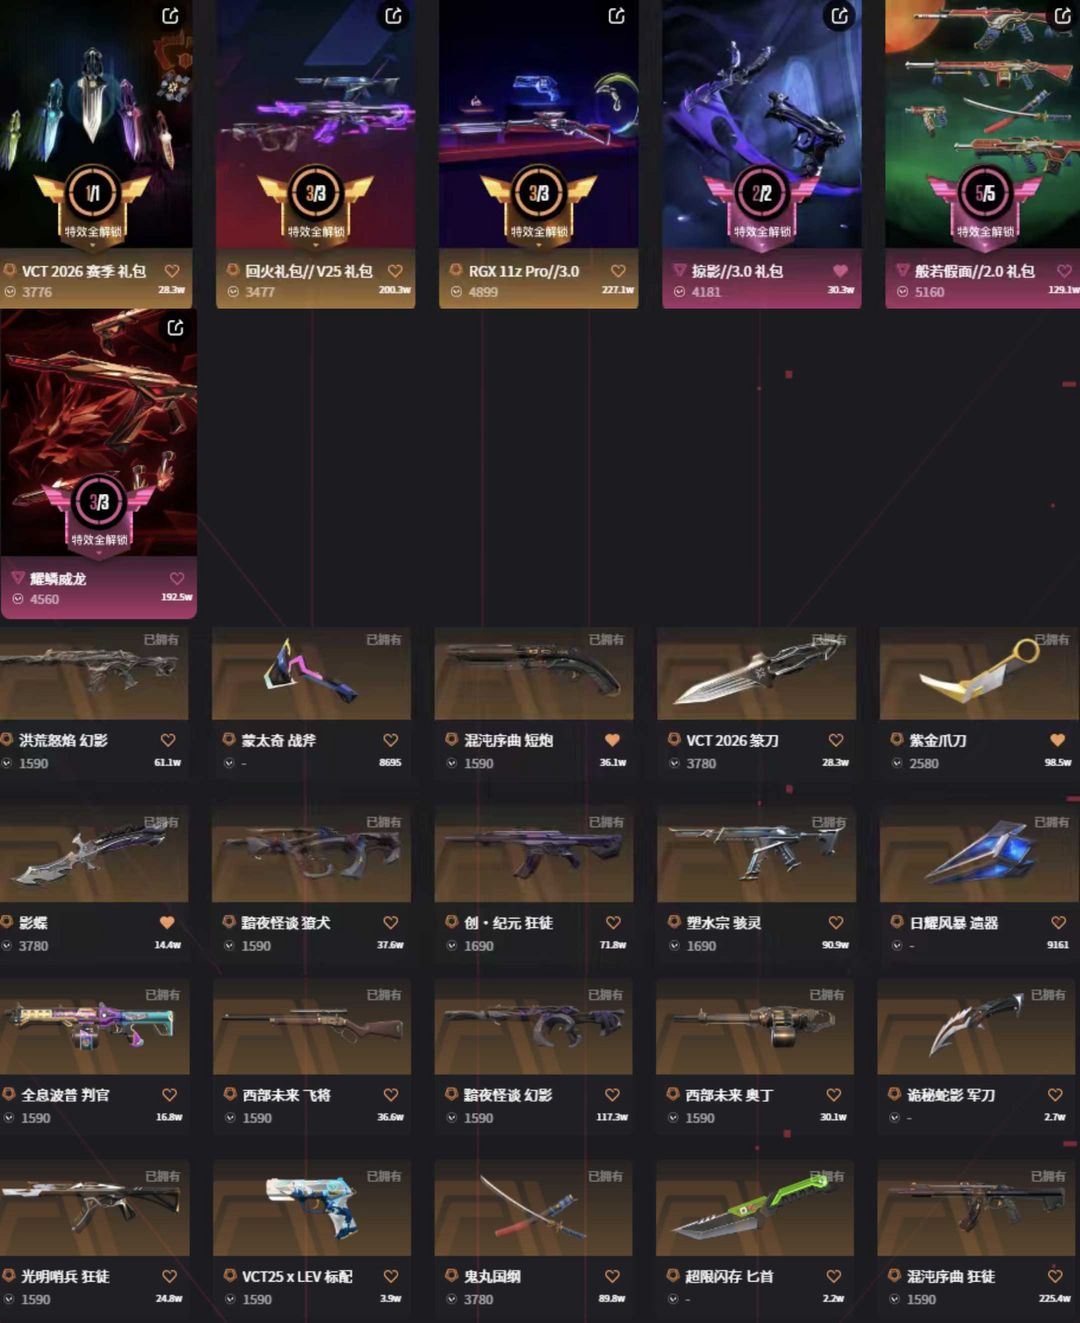Toggle the filled heart on 紫金爪刀
The image size is (1080, 1323).
(x=1057, y=740)
